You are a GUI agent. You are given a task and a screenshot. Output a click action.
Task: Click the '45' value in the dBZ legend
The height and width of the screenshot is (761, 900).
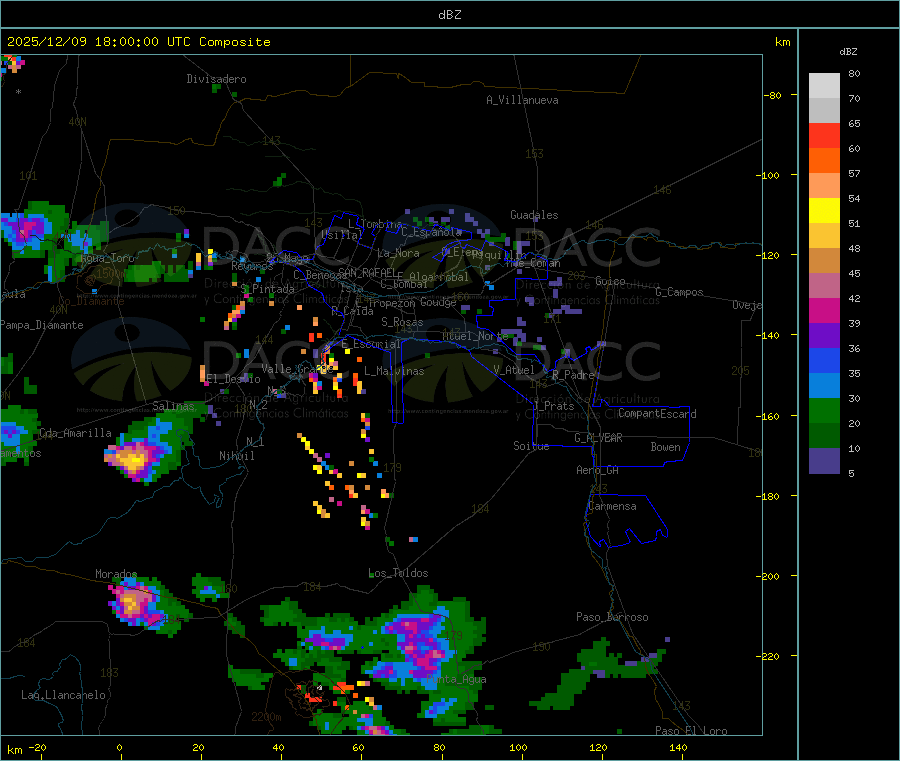(x=854, y=274)
